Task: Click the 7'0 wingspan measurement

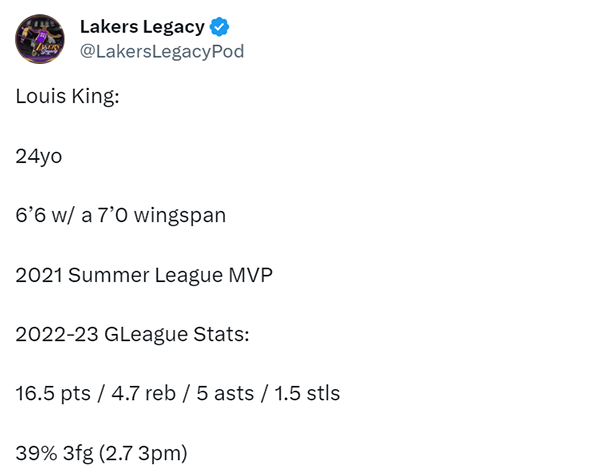Action: [x=112, y=215]
